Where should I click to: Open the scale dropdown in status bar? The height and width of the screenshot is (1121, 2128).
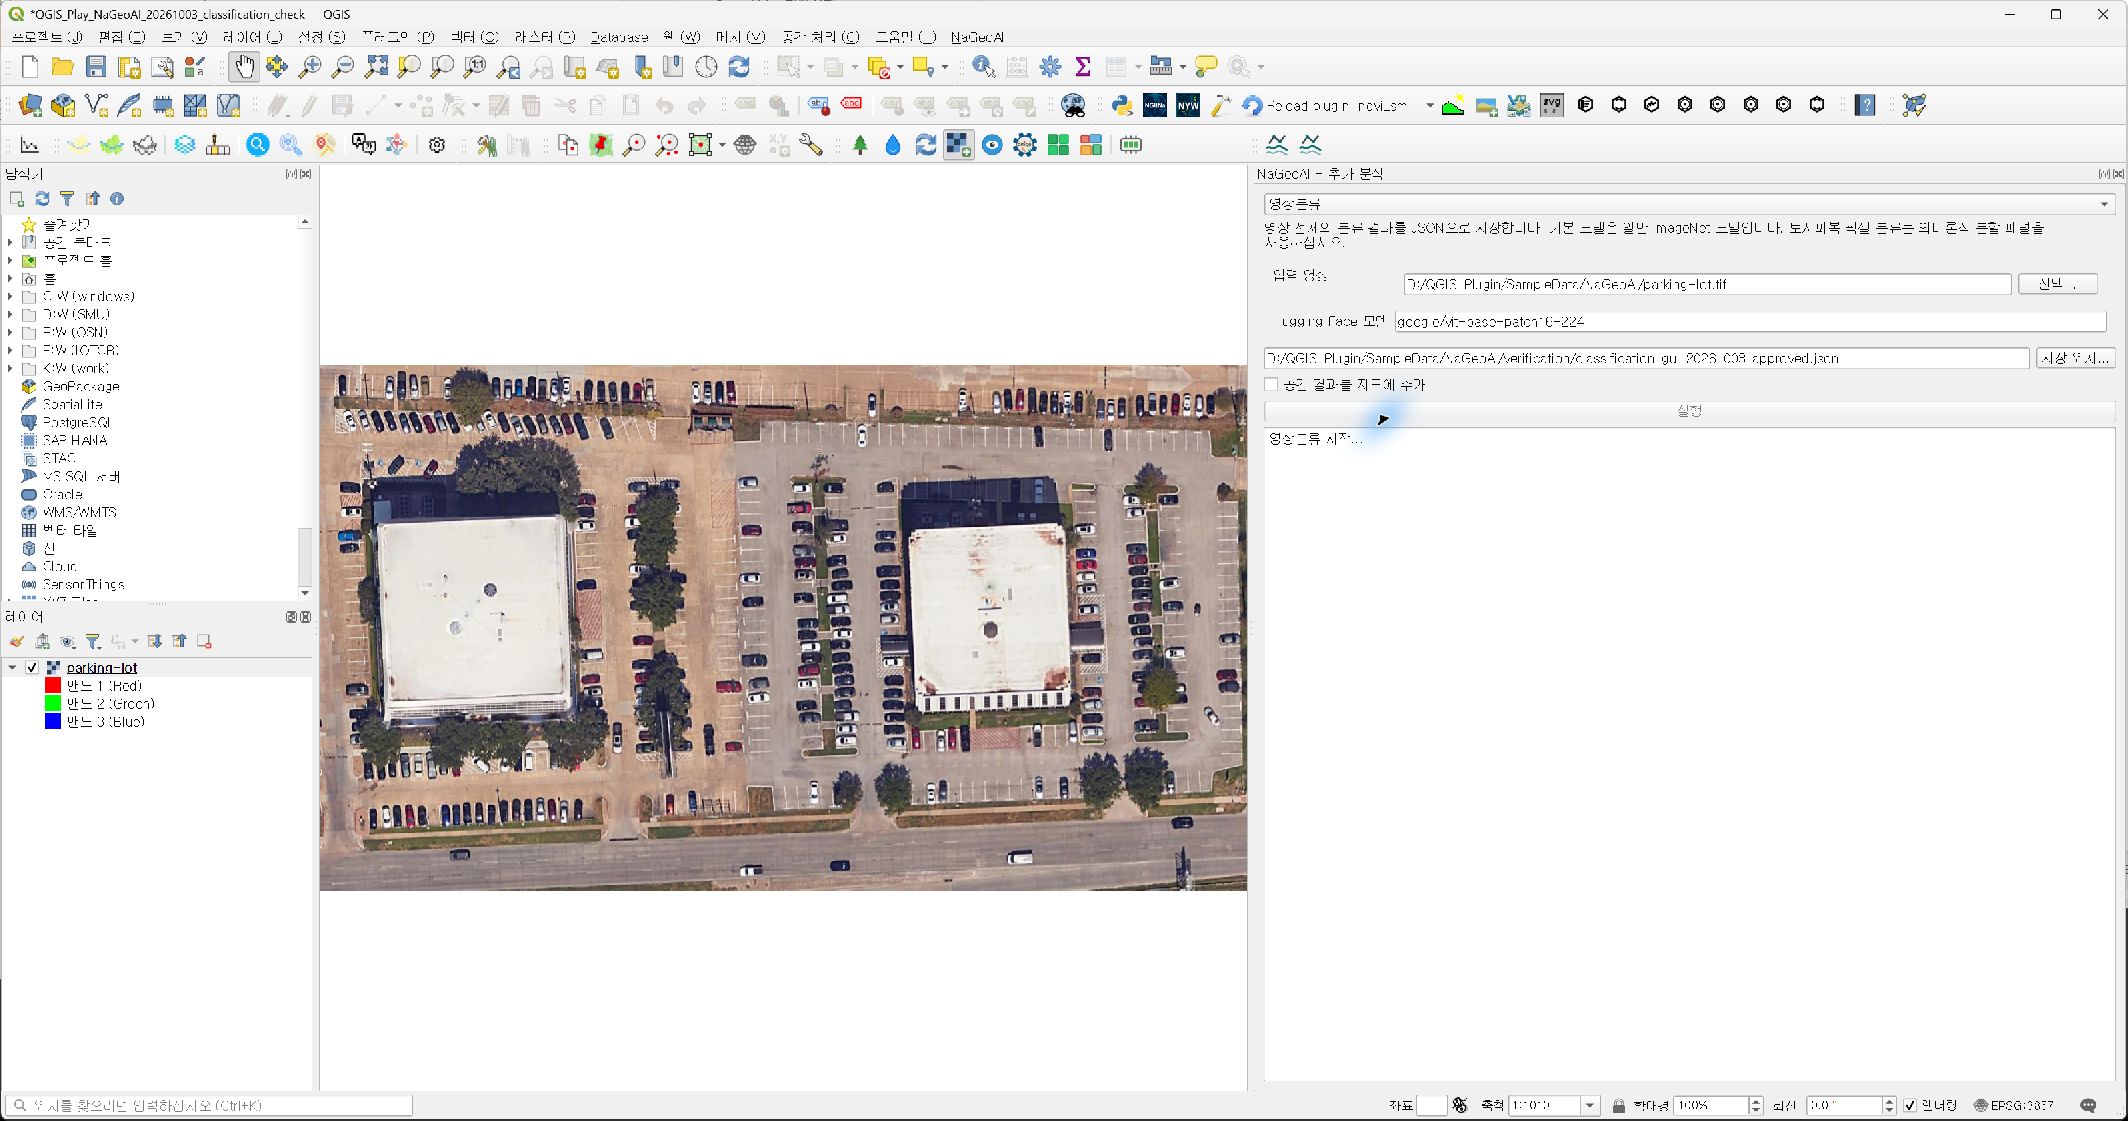pyautogui.click(x=1589, y=1105)
